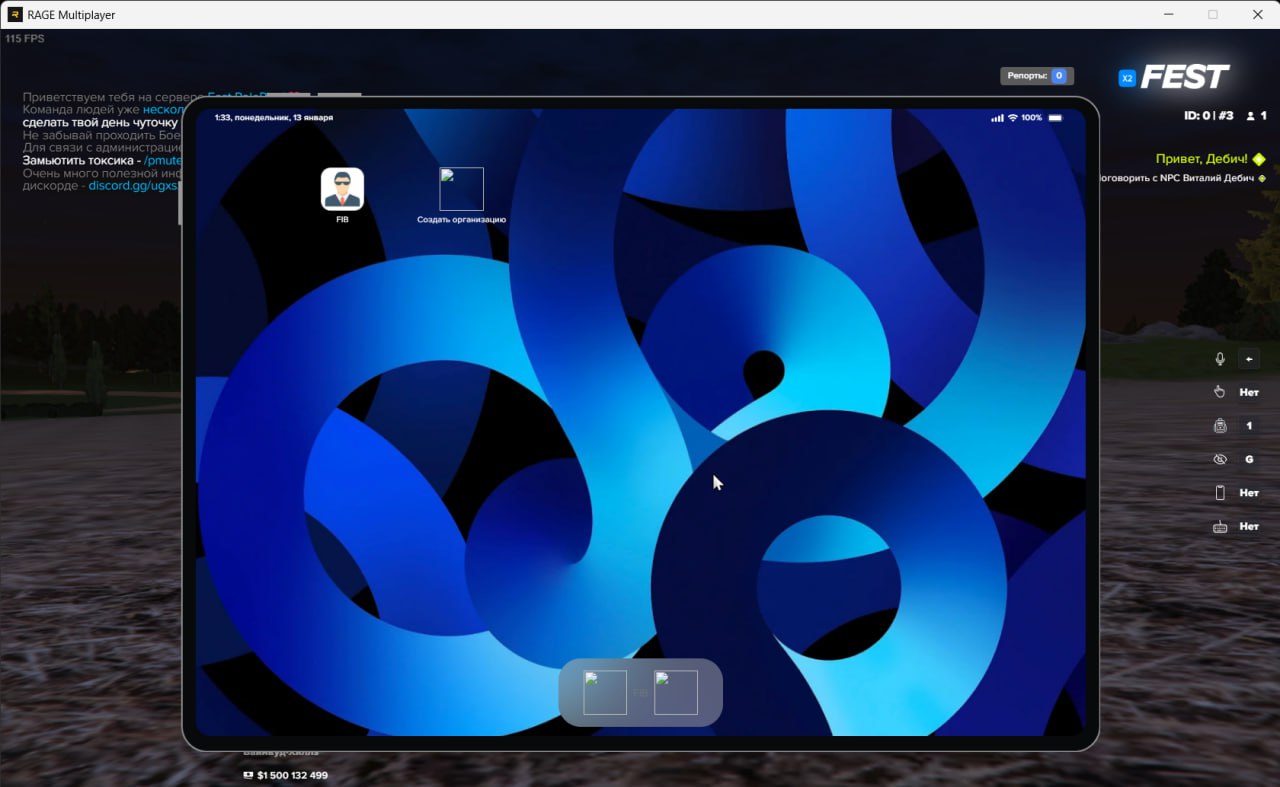Click the second broken-image dock icon
This screenshot has width=1280, height=787.
(676, 693)
